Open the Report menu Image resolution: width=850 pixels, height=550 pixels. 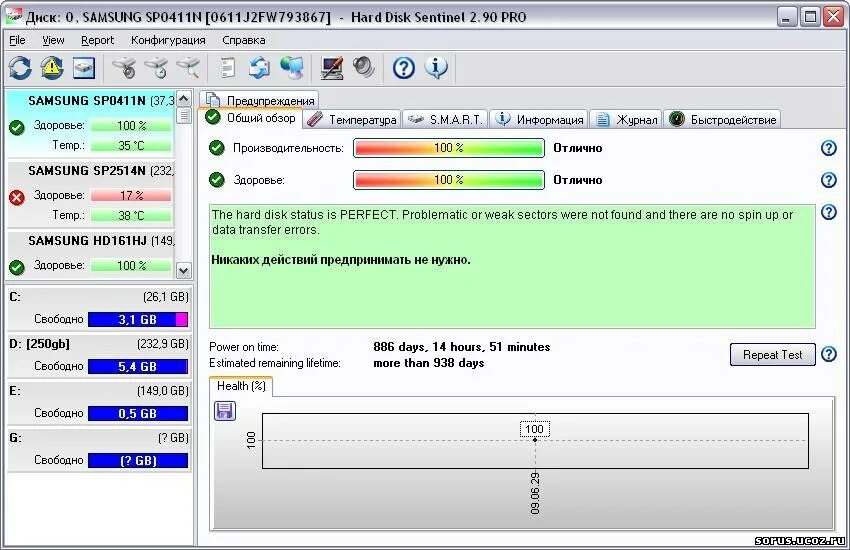coord(98,40)
